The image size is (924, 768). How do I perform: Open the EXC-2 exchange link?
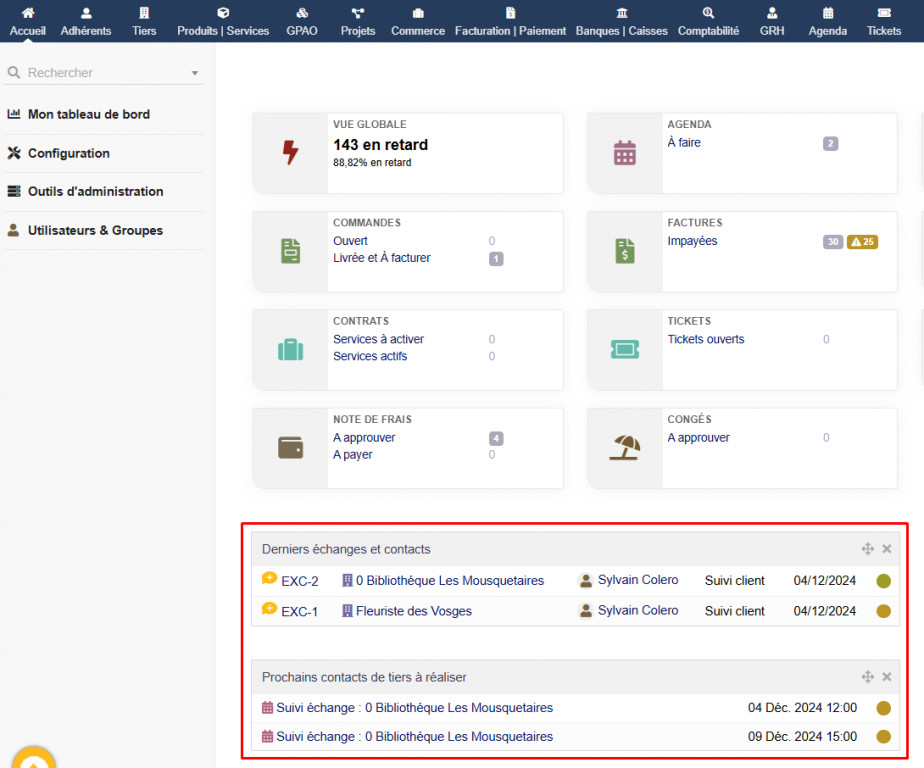point(299,581)
